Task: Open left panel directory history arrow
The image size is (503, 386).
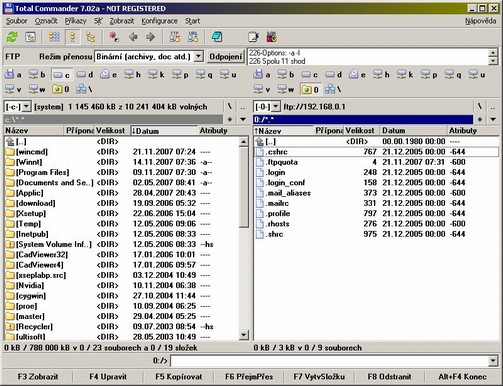Action: point(243,119)
